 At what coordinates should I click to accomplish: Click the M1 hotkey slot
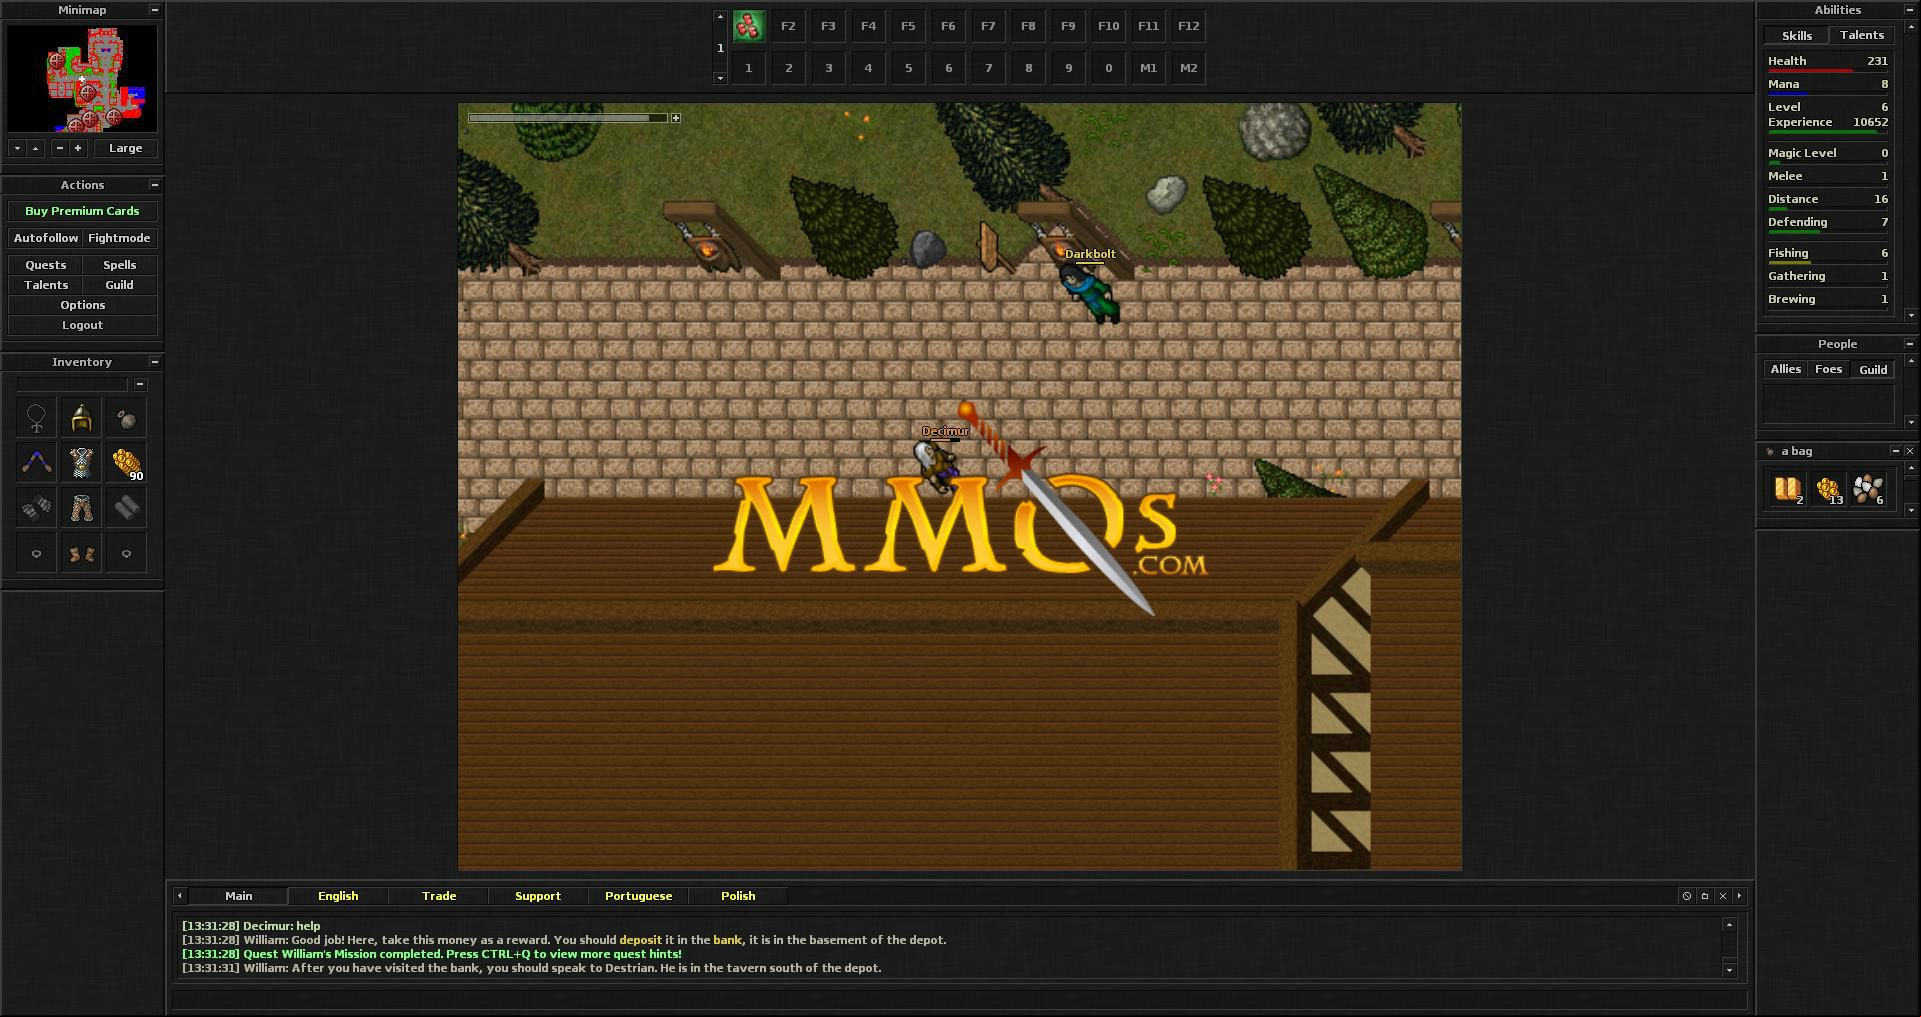click(1148, 68)
